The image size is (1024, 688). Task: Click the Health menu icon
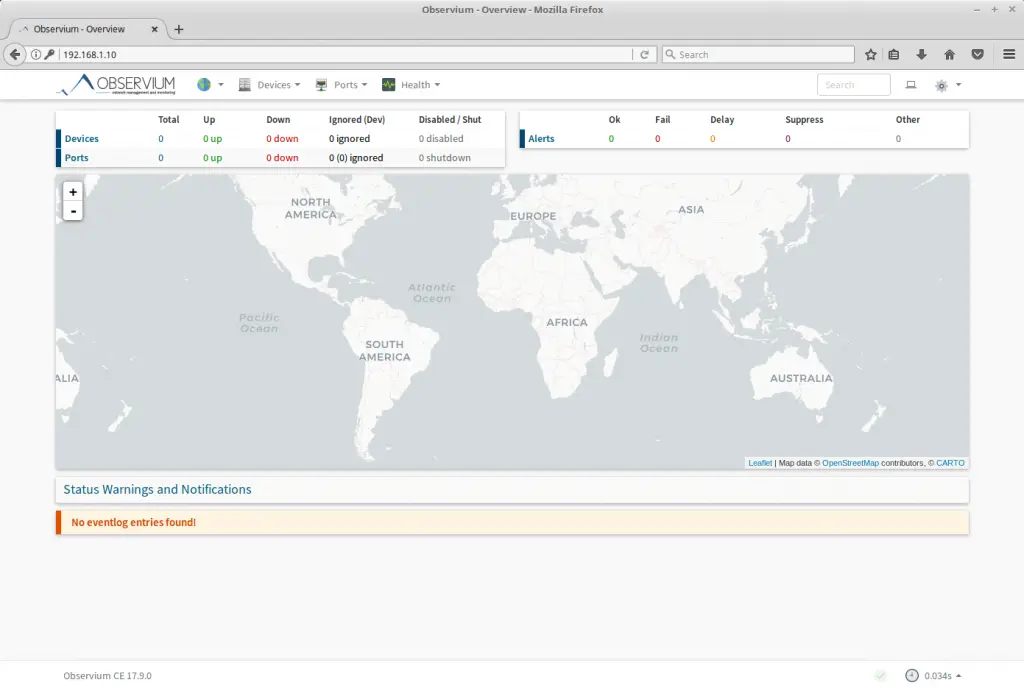click(389, 85)
